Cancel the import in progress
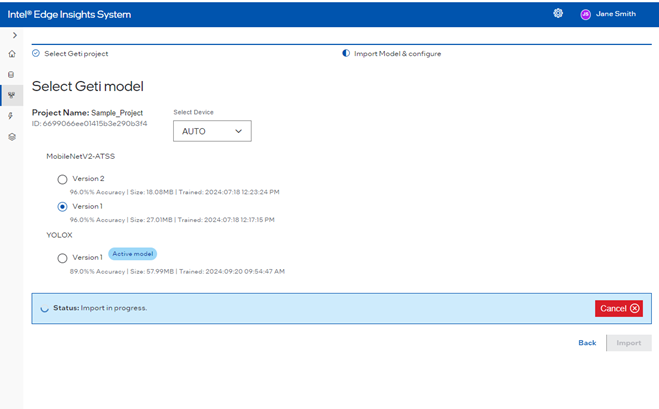 point(619,309)
